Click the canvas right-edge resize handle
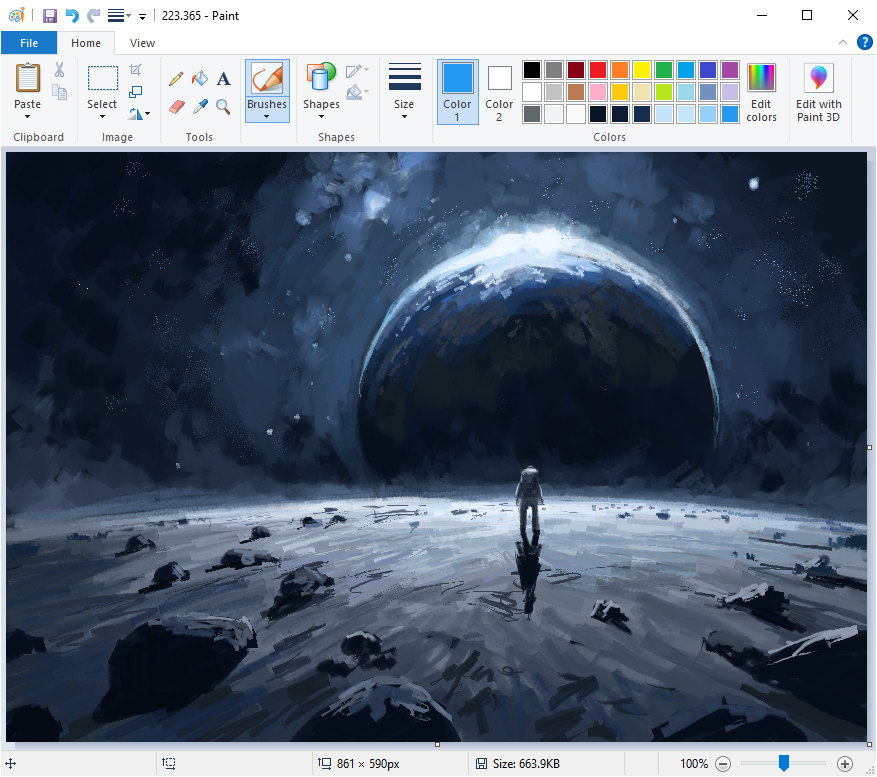The image size is (877, 777). [870, 447]
